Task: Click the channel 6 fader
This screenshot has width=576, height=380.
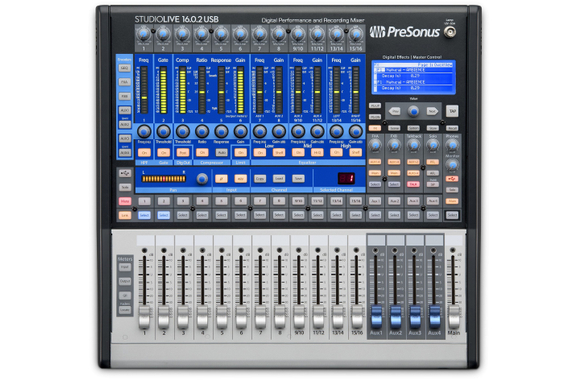Action: pyautogui.click(x=241, y=318)
